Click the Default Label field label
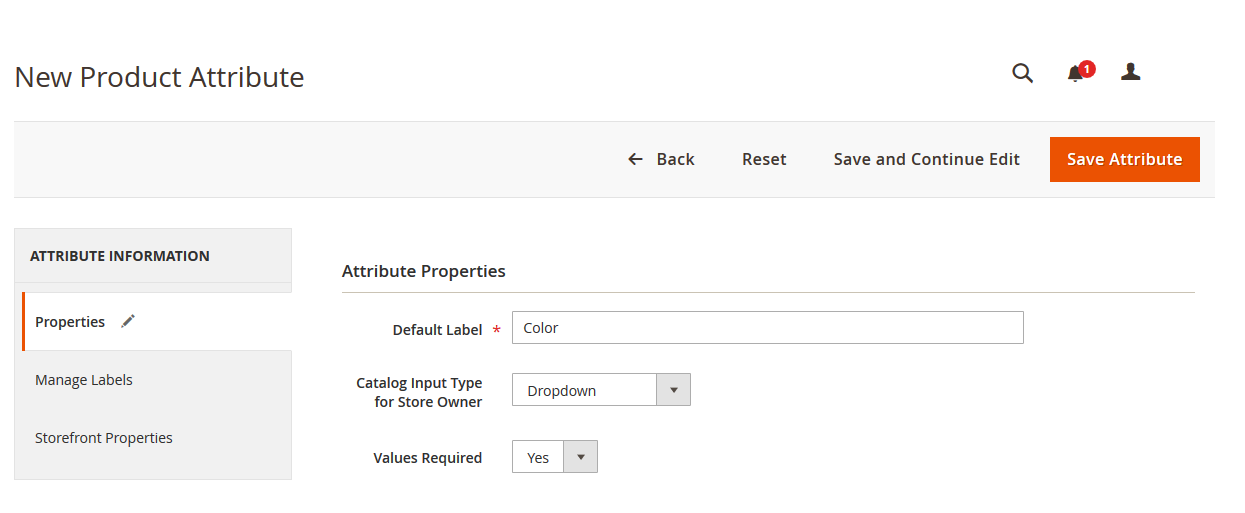Viewport: 1245px width, 513px height. point(438,329)
